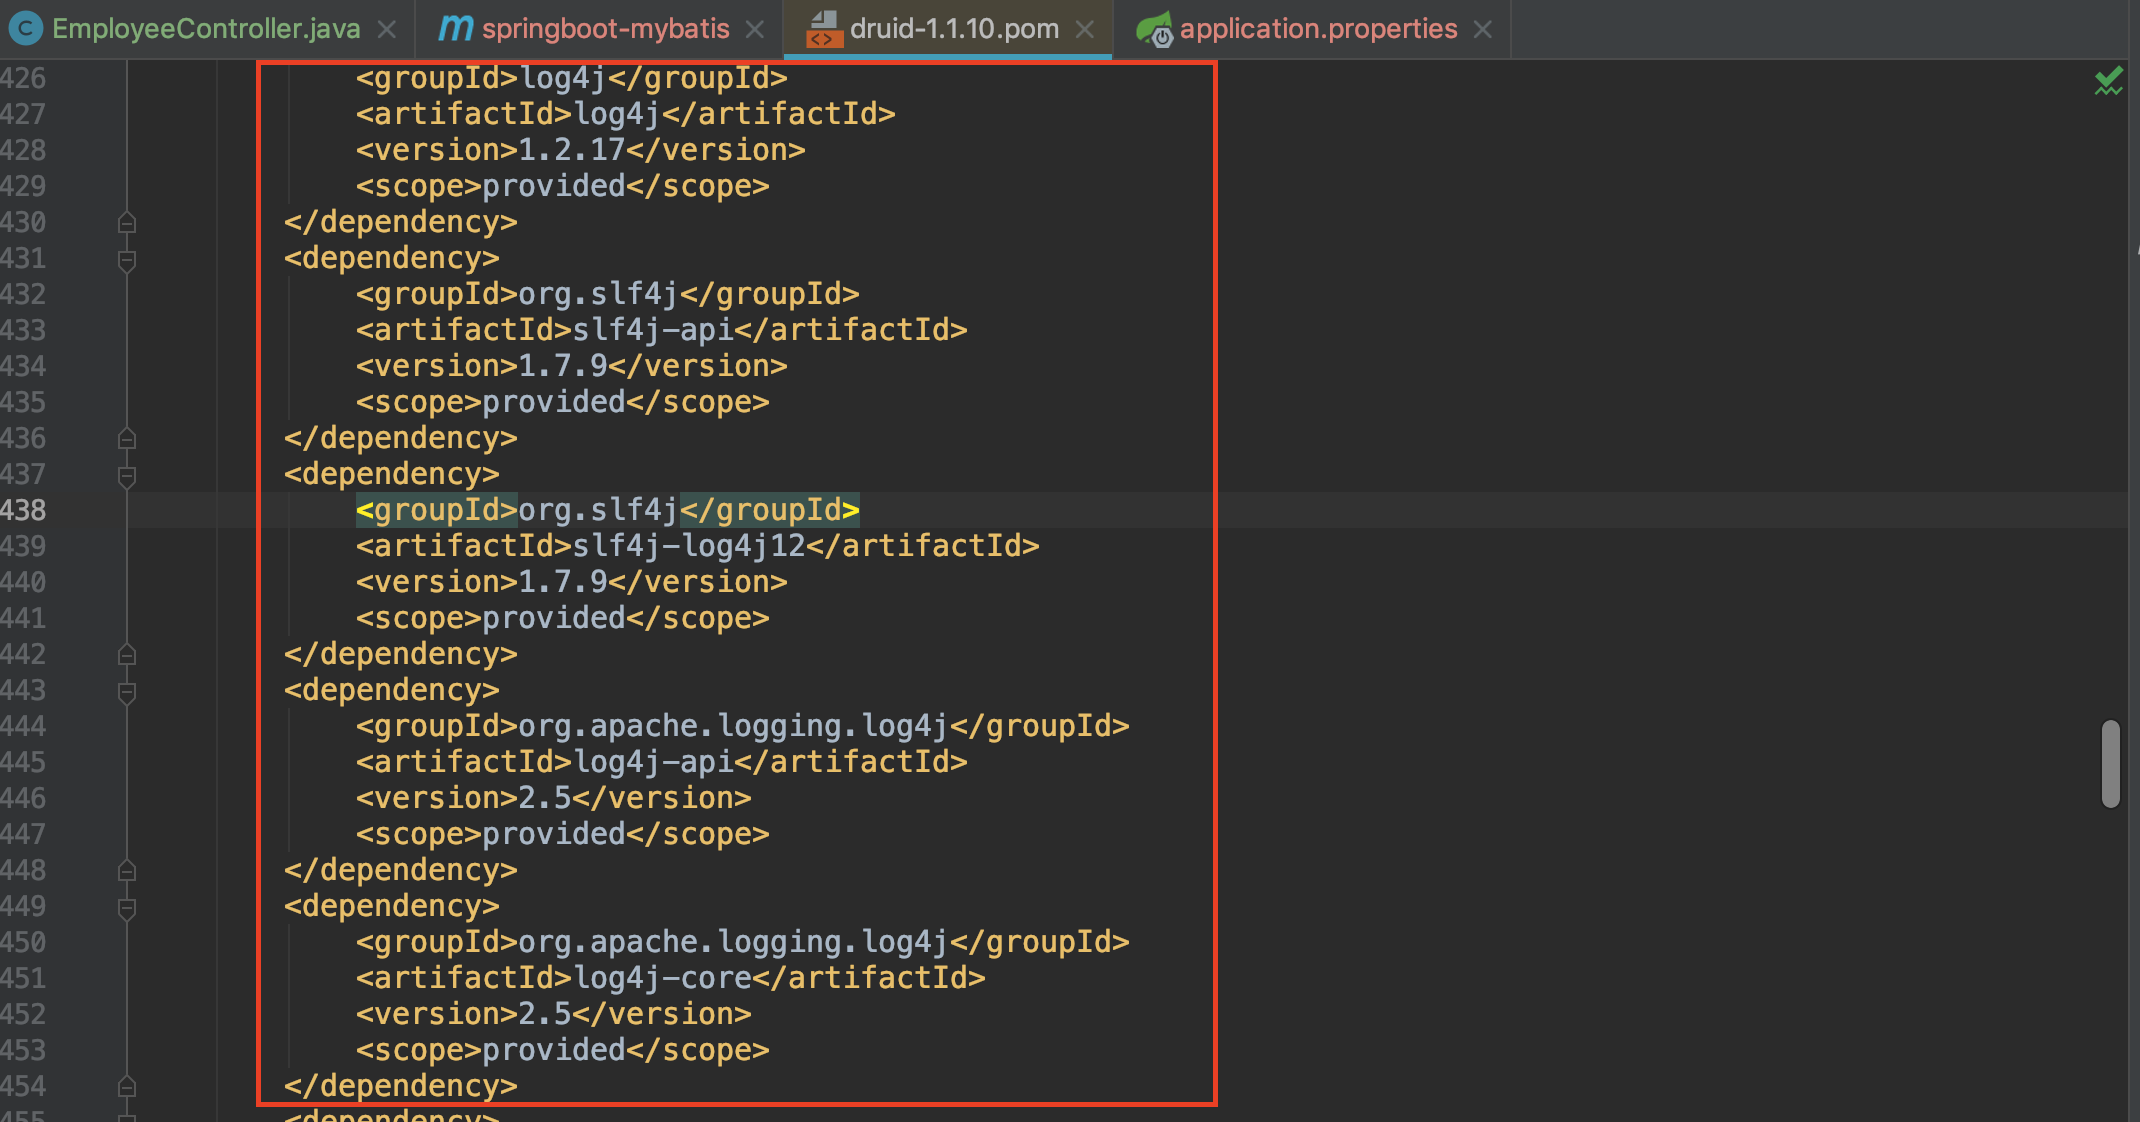The image size is (2140, 1122).
Task: Select the springboot-mybatis tab
Action: 605,29
